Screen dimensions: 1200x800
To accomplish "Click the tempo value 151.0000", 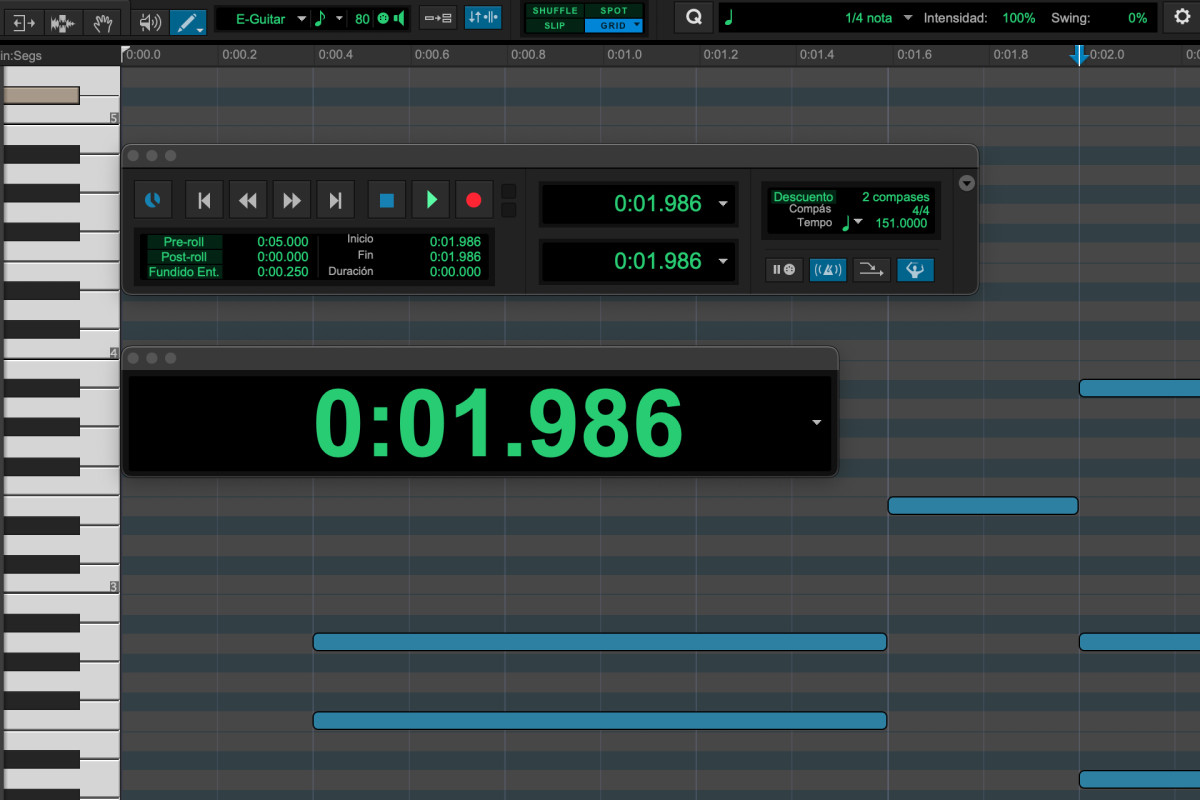I will click(x=903, y=224).
